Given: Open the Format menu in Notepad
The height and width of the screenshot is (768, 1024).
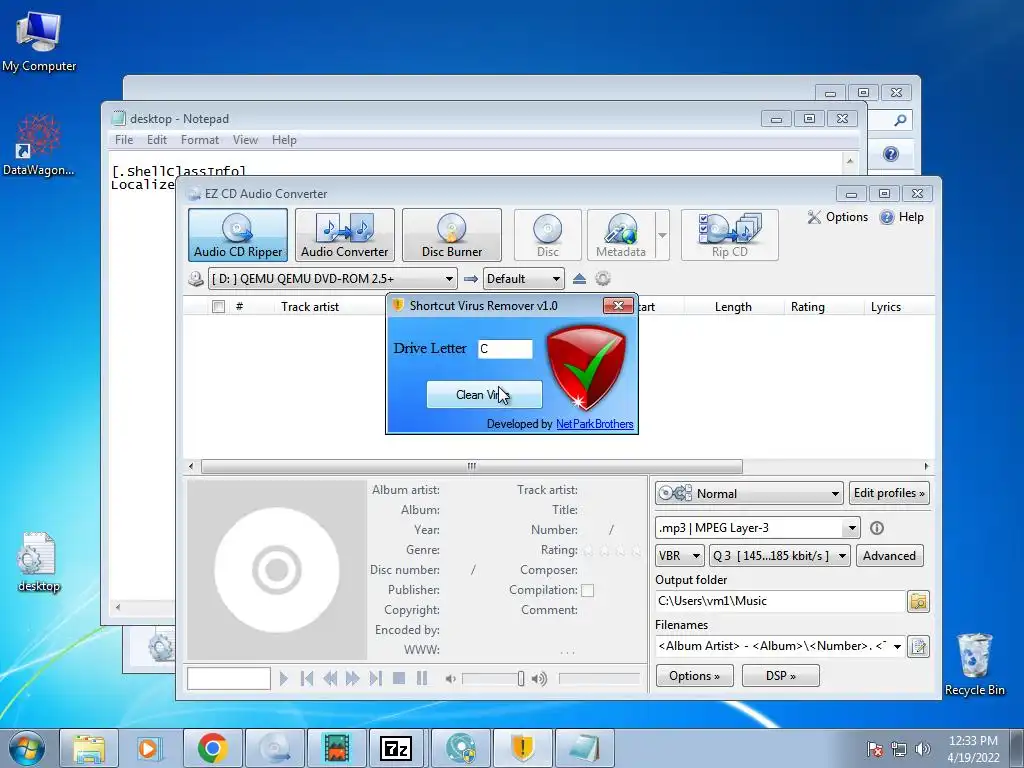Looking at the screenshot, I should [x=200, y=140].
